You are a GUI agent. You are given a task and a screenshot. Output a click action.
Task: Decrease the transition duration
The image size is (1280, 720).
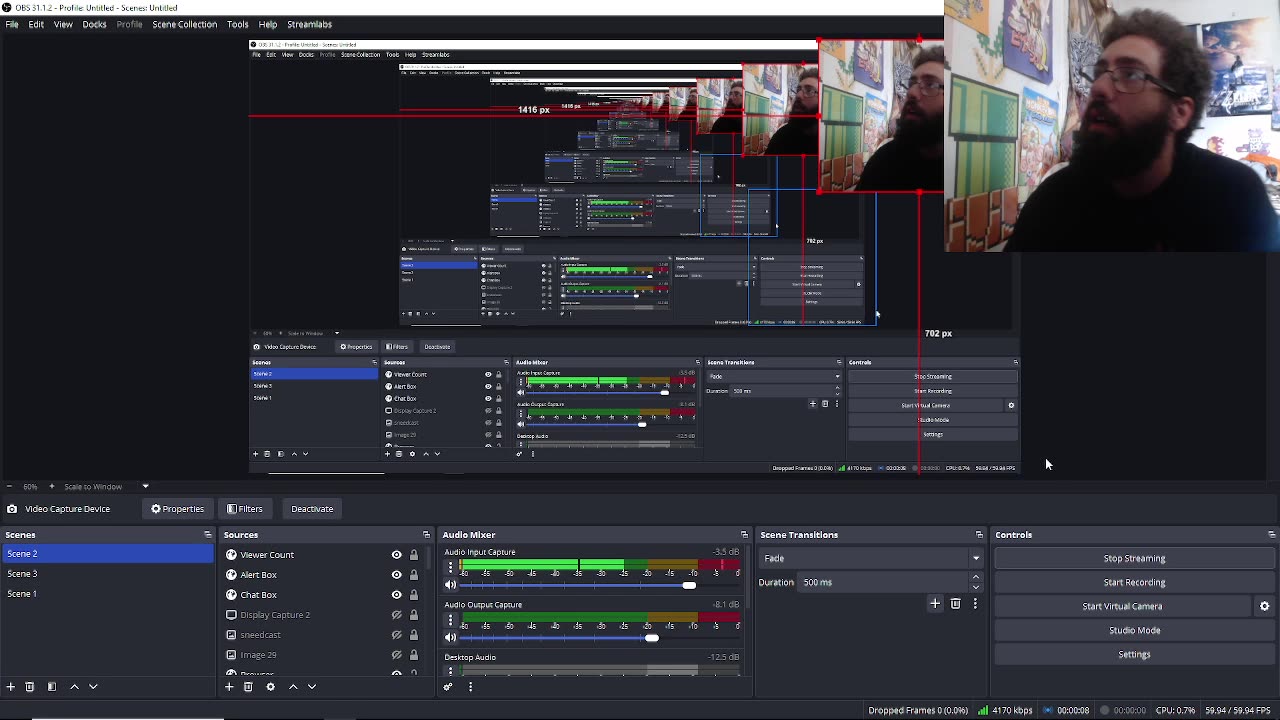pyautogui.click(x=976, y=587)
